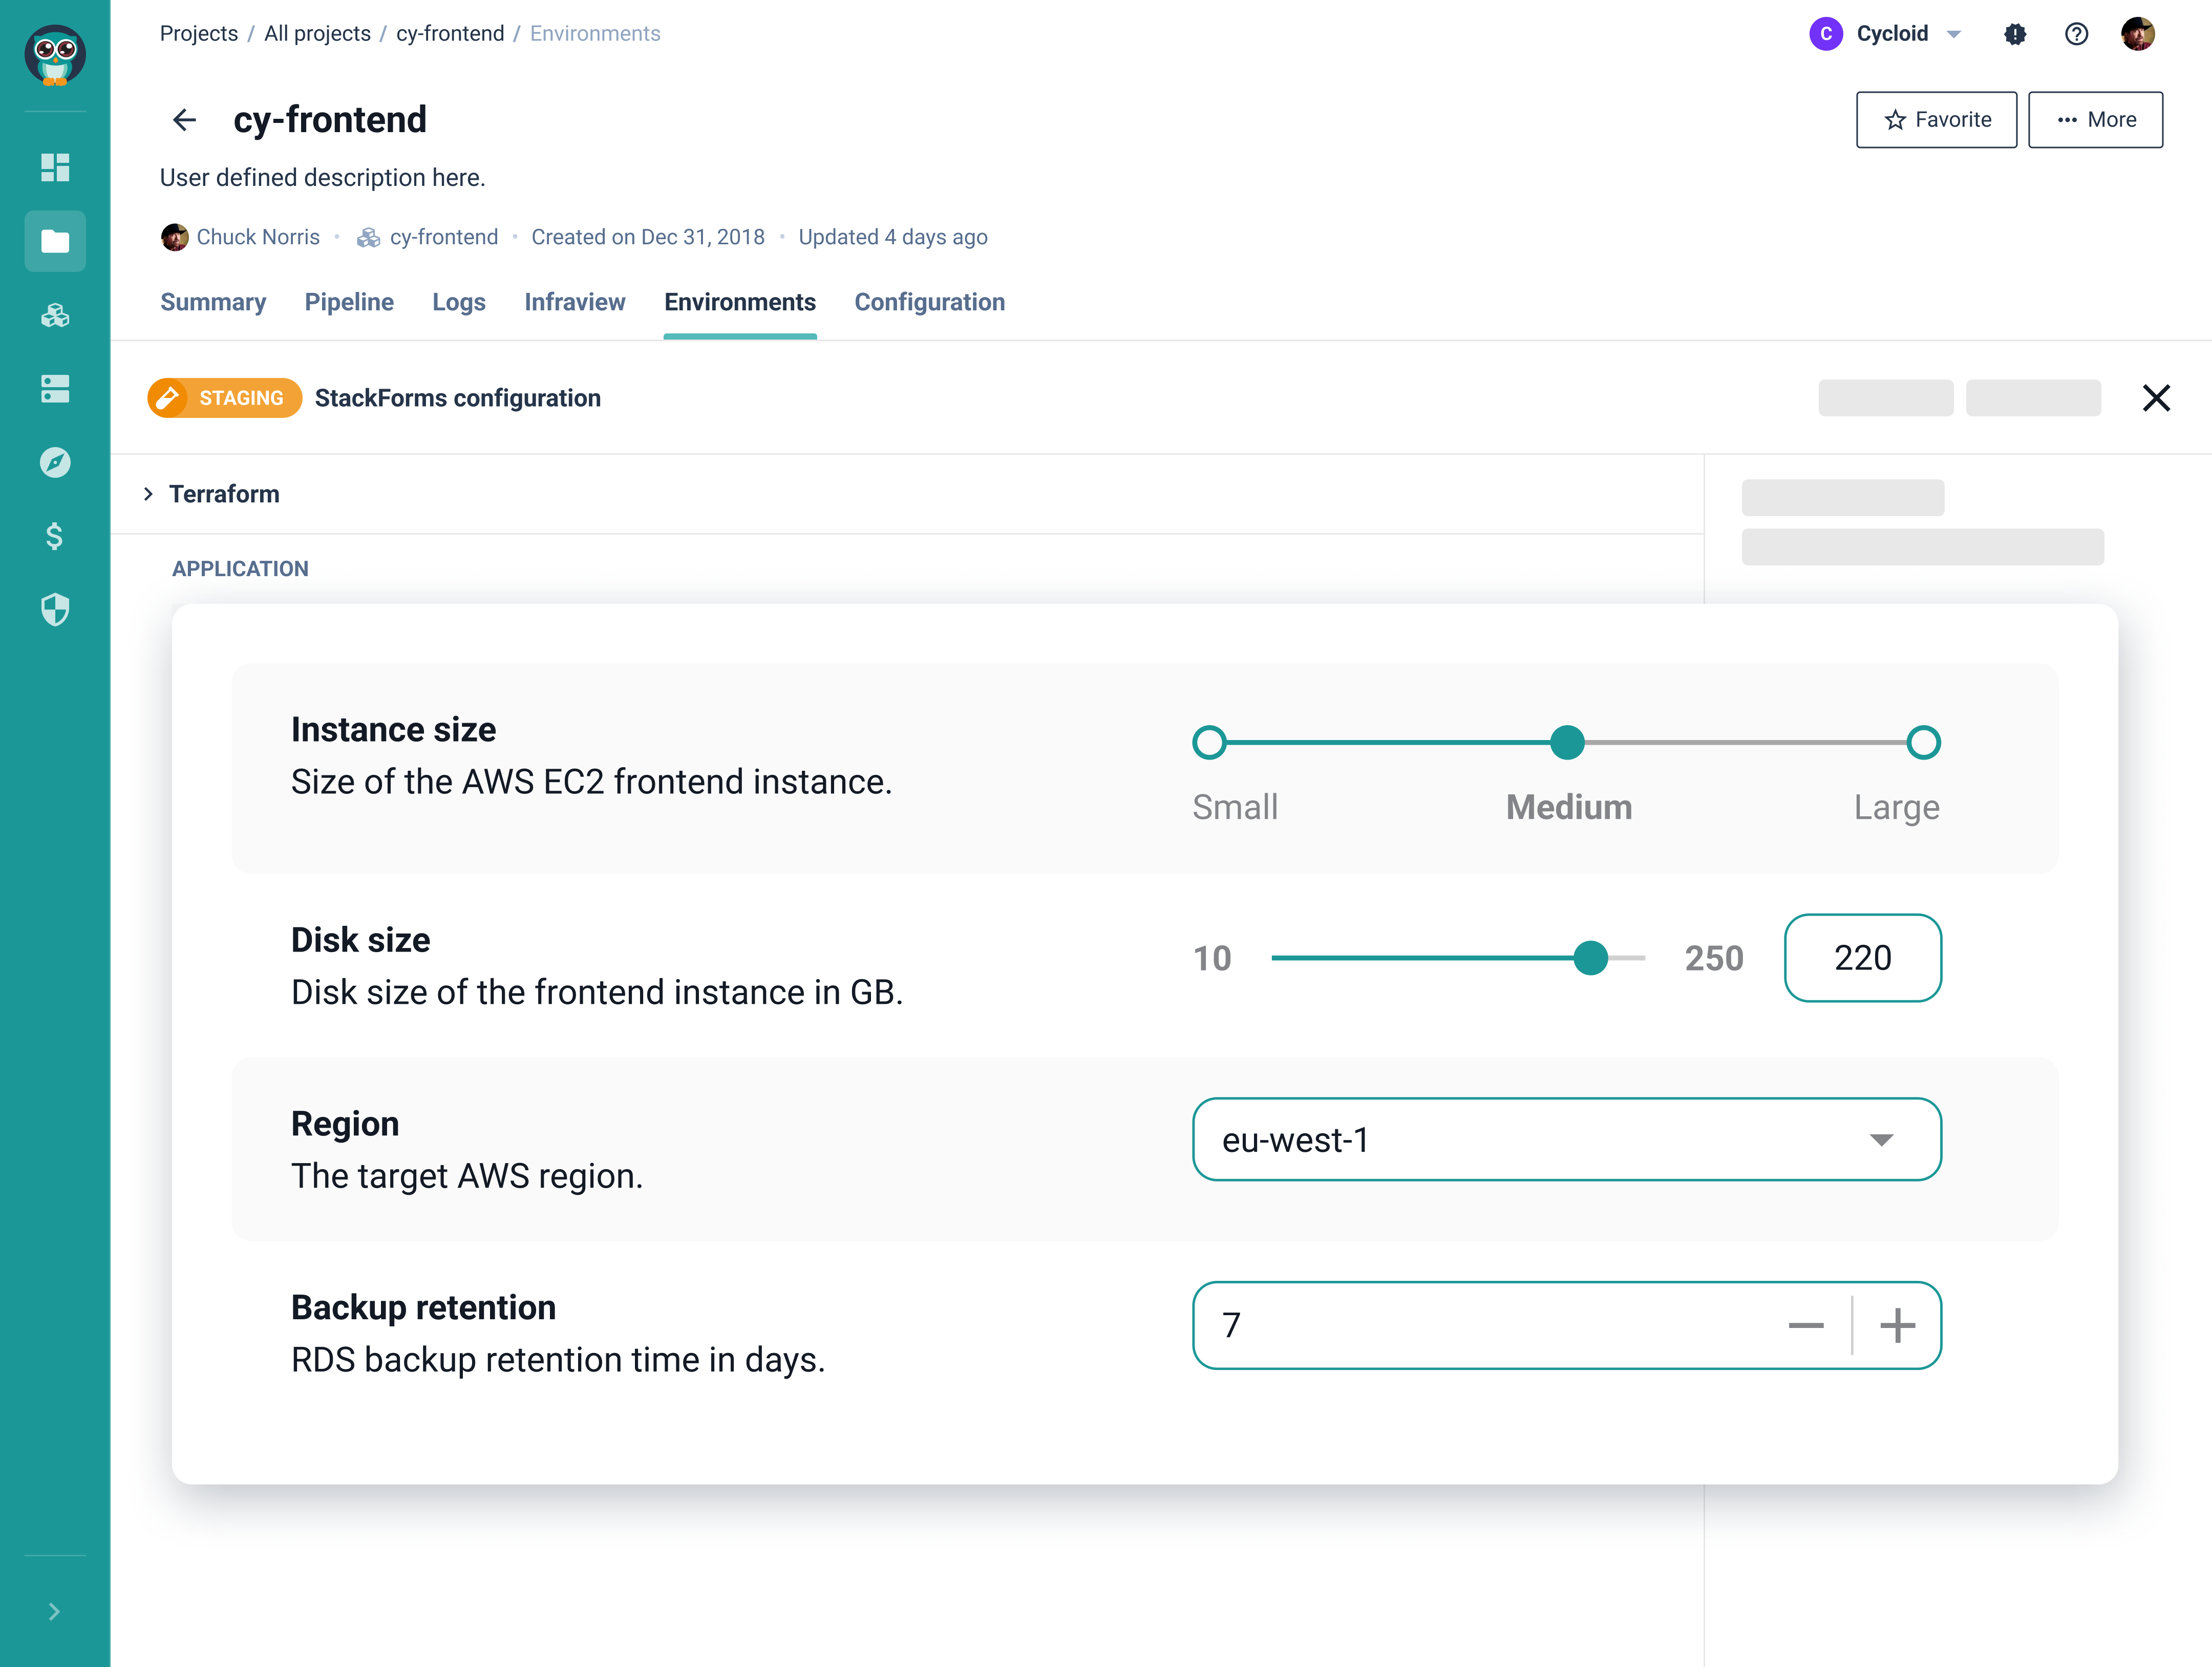The height and width of the screenshot is (1667, 2212).
Task: Click the Credentials list icon in sidebar
Action: 55,389
